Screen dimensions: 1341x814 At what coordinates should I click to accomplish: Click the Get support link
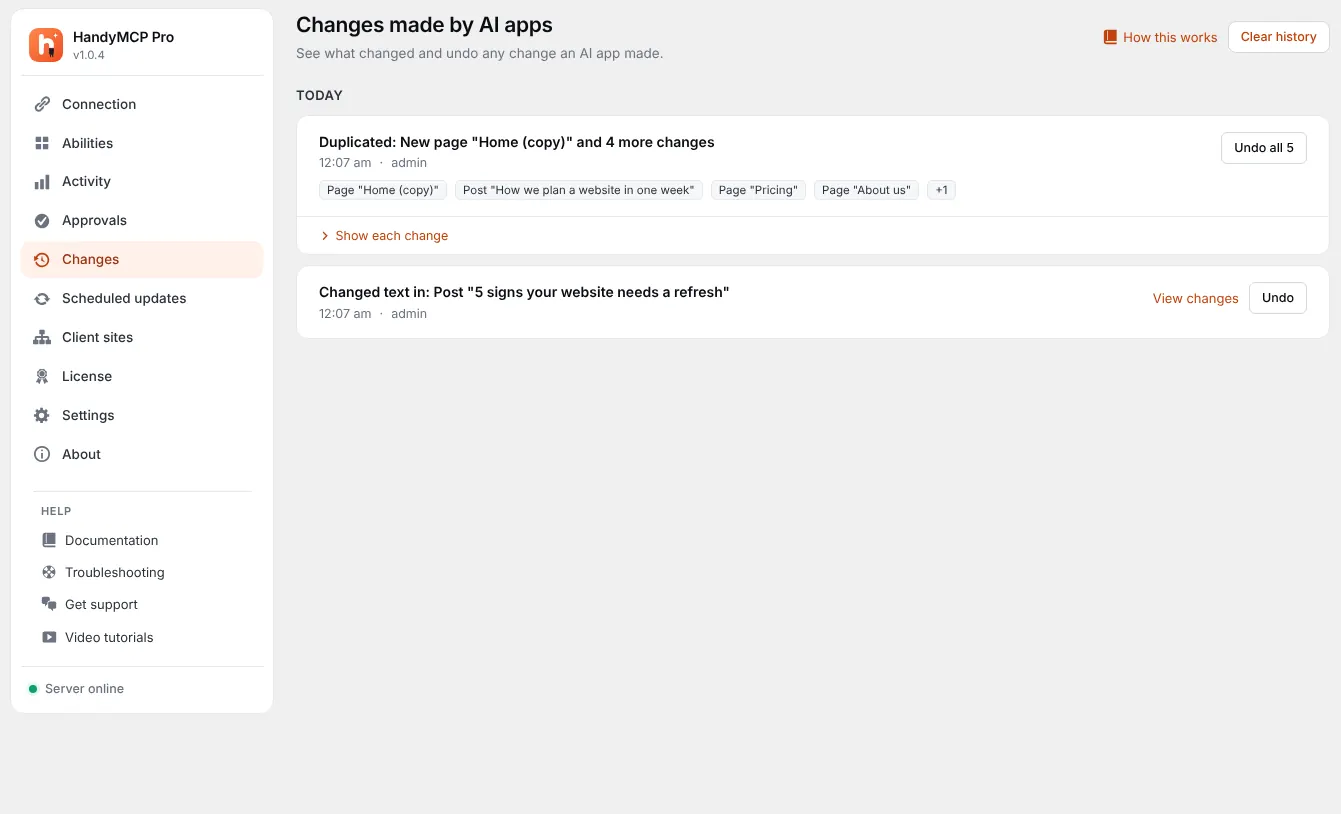click(101, 604)
